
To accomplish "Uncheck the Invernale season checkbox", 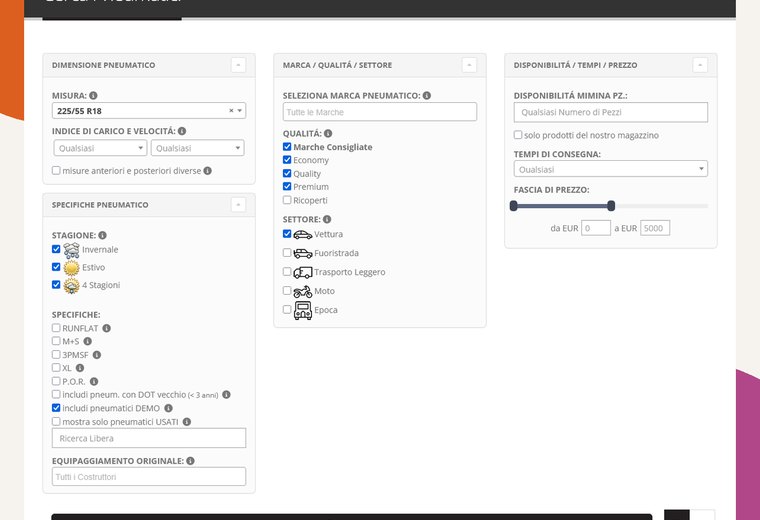I will pyautogui.click(x=56, y=249).
